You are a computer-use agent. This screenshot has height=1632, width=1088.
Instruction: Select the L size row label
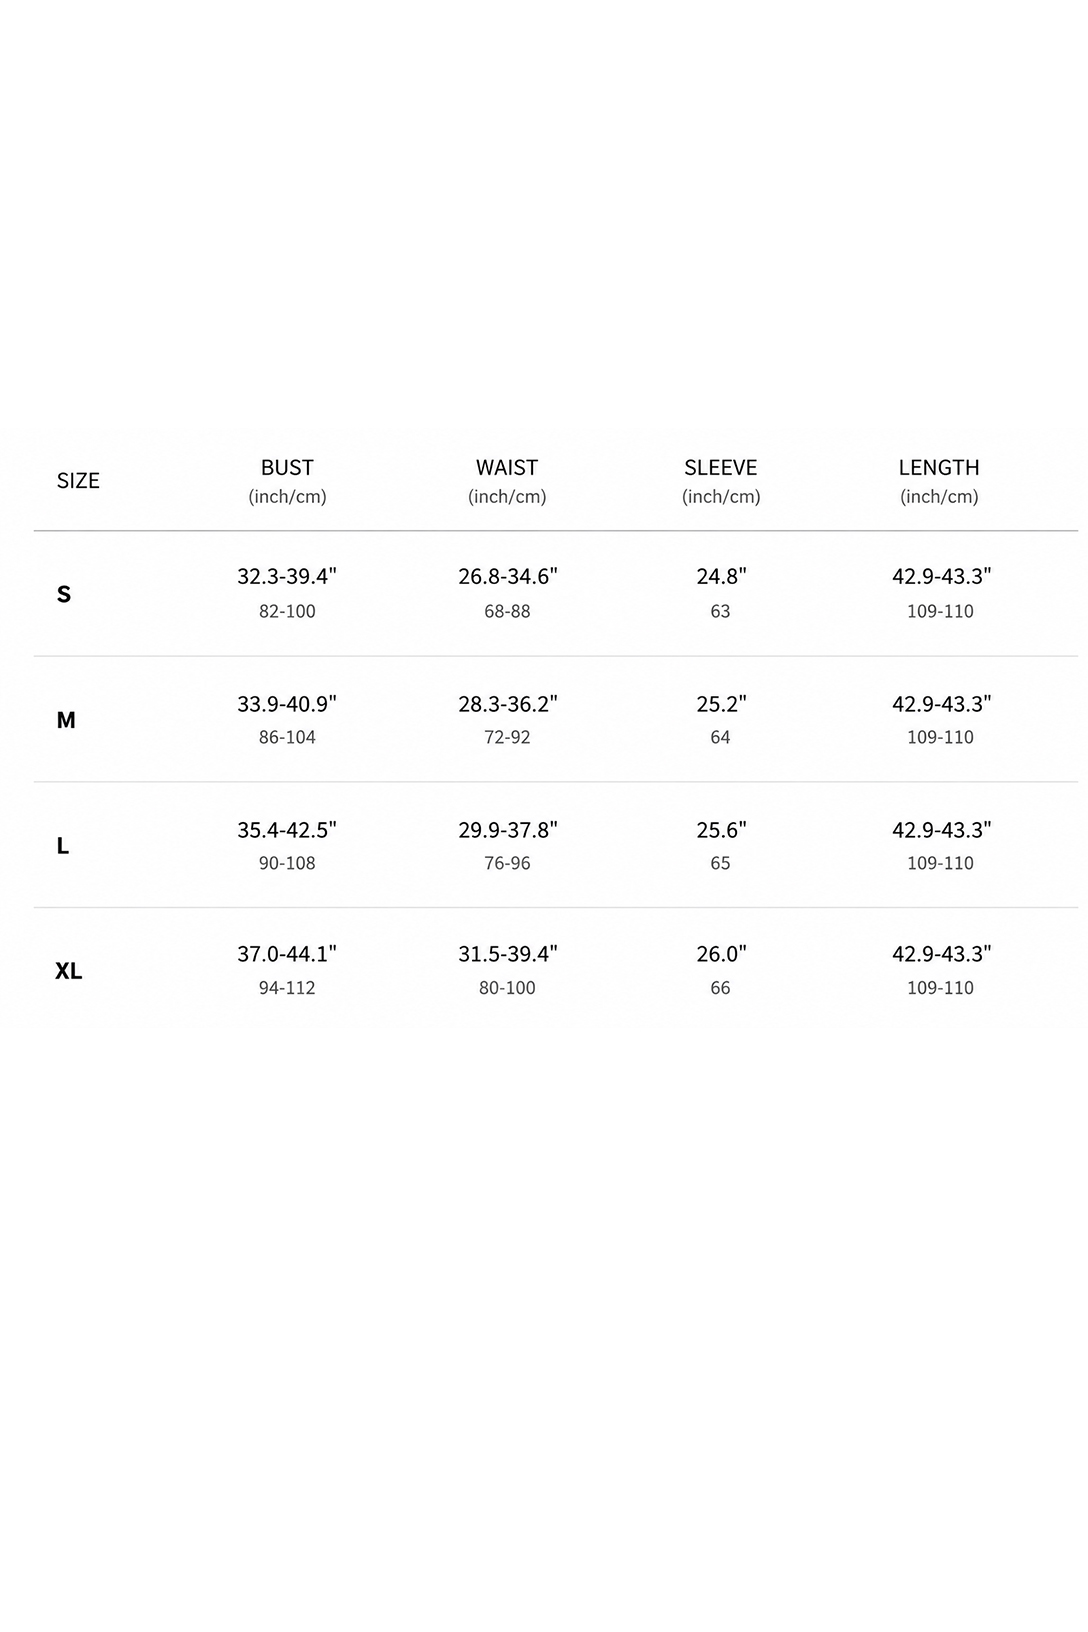(x=63, y=846)
